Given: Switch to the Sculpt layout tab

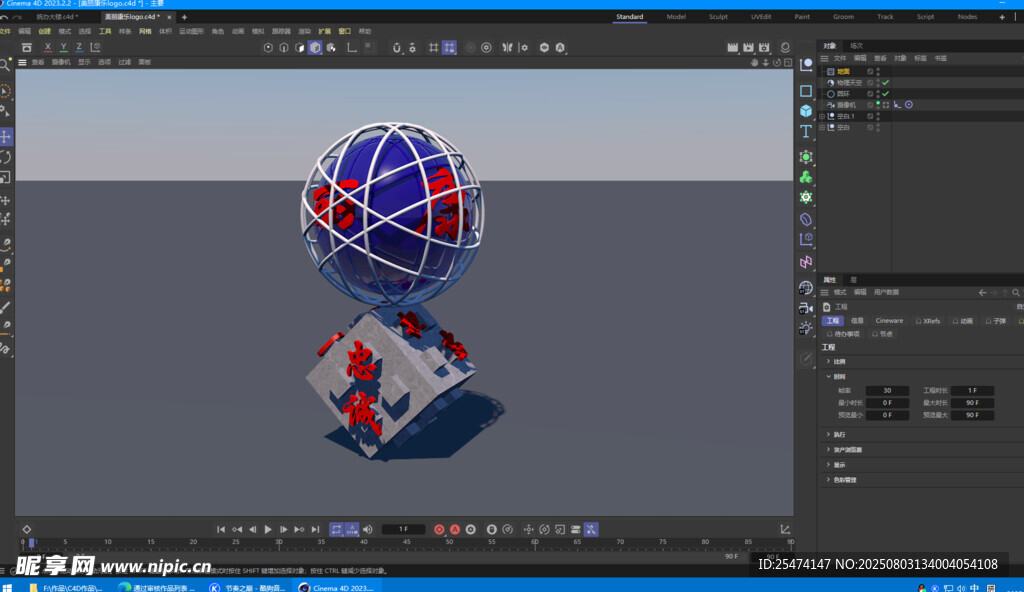Looking at the screenshot, I should coord(718,17).
